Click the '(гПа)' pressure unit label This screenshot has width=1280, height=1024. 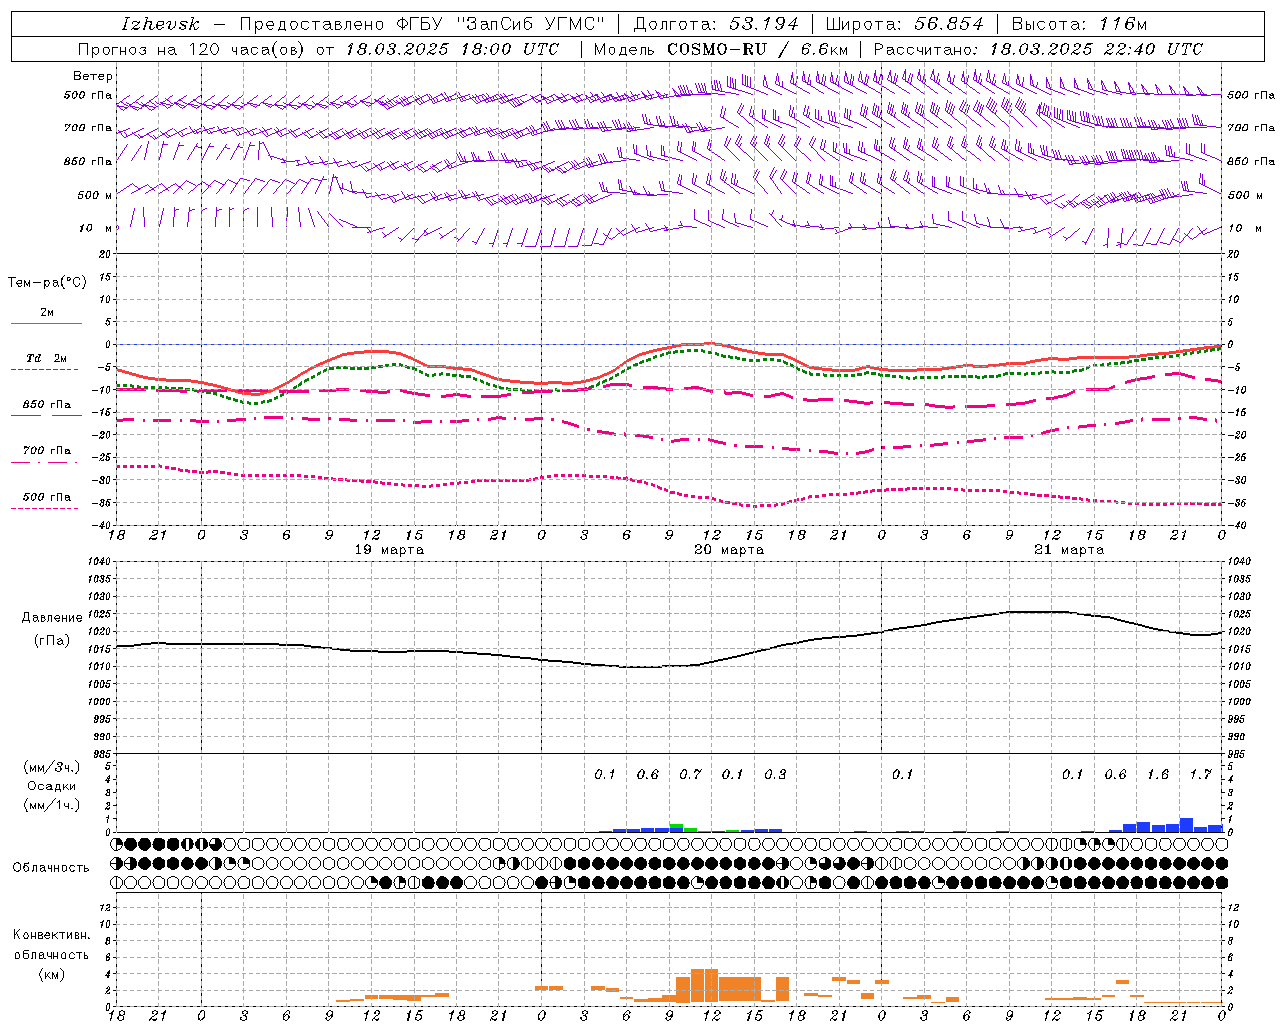tap(52, 641)
